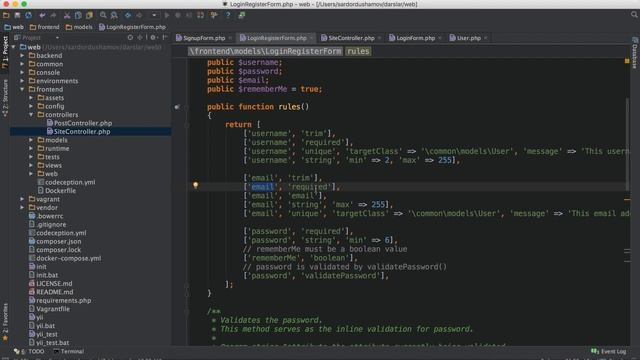Click \frontend\models\LoginRegisterForm breadcrumb in editor
640x360 pixels.
pyautogui.click(x=265, y=51)
